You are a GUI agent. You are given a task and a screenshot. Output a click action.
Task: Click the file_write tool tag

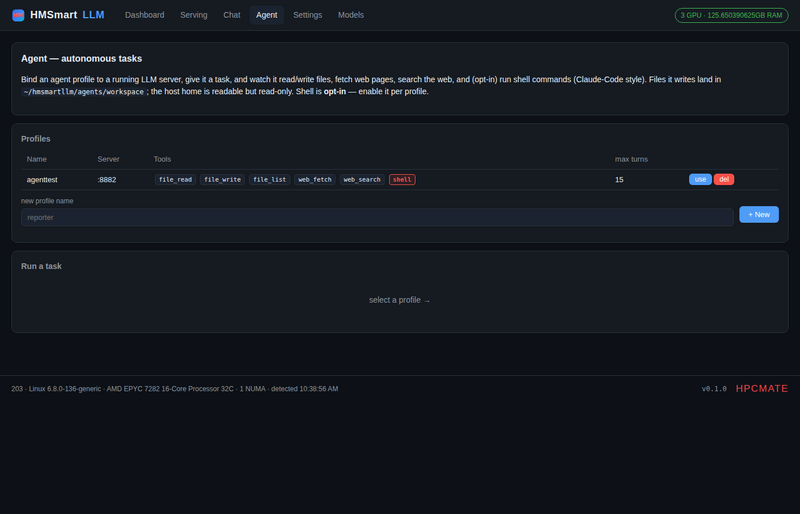coord(222,180)
